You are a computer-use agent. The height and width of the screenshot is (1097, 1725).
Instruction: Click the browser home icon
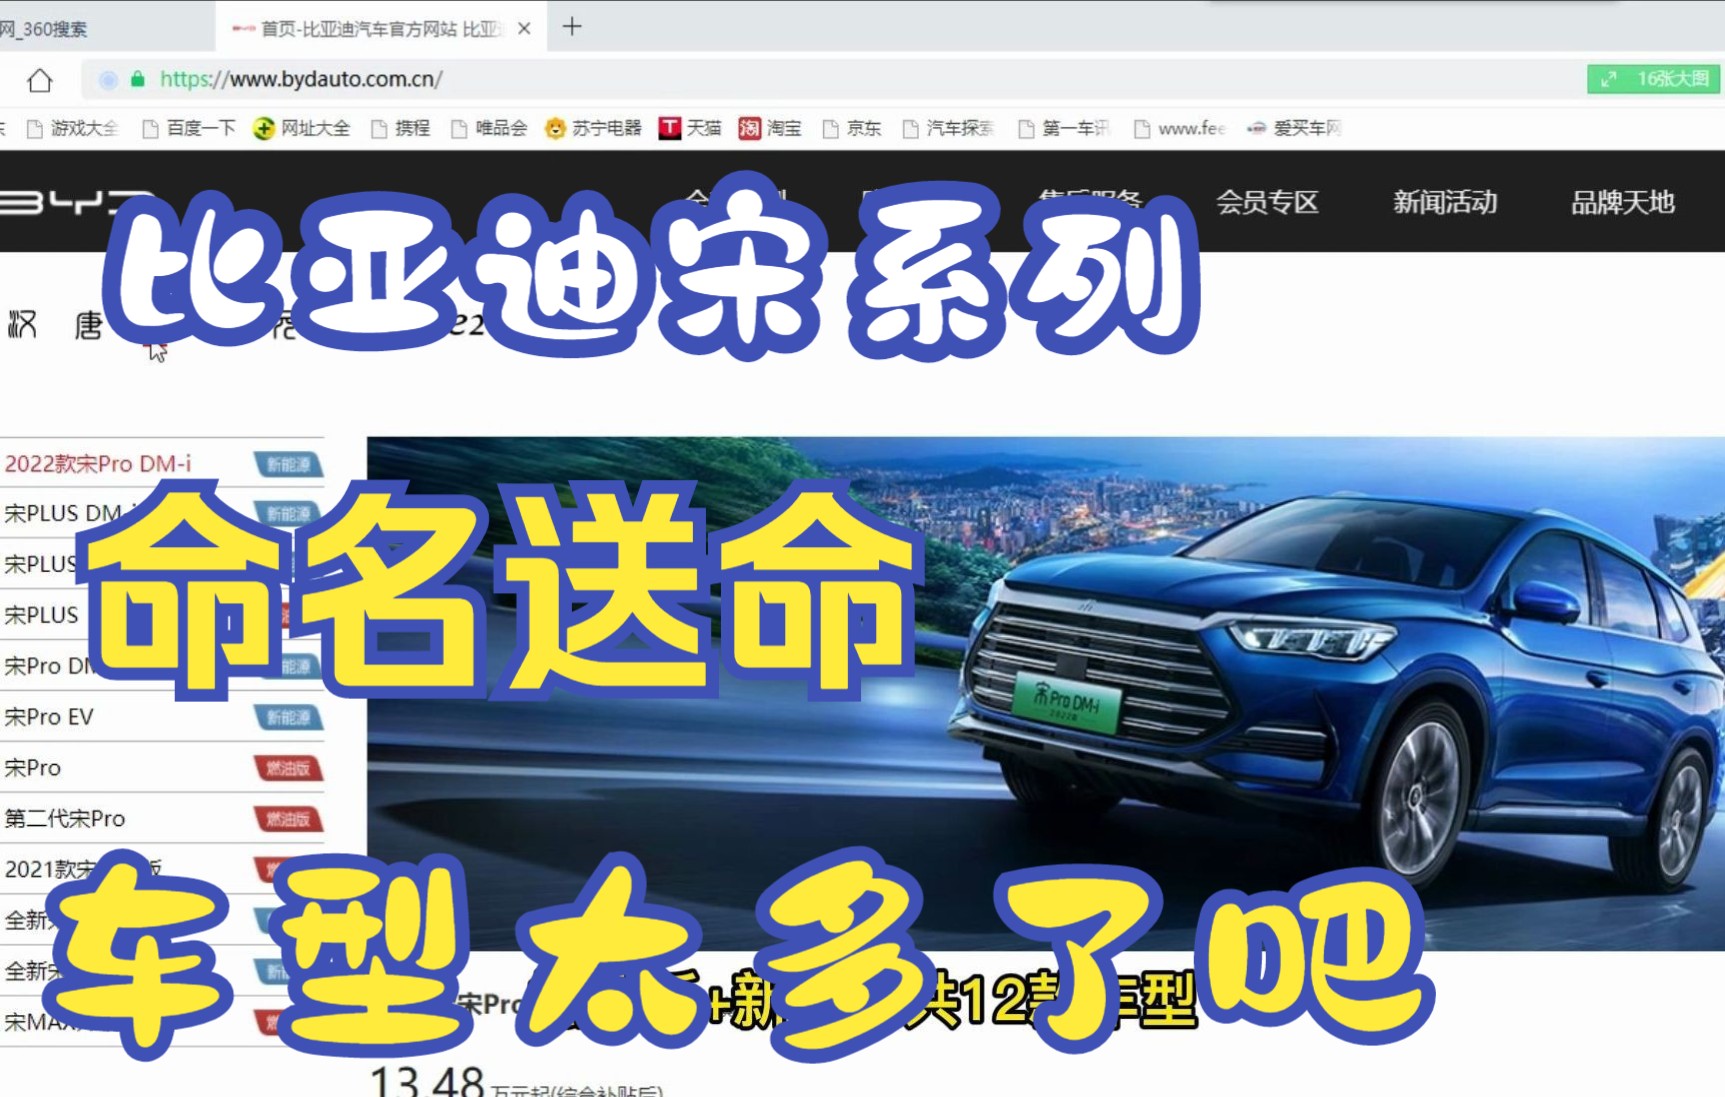pos(40,80)
